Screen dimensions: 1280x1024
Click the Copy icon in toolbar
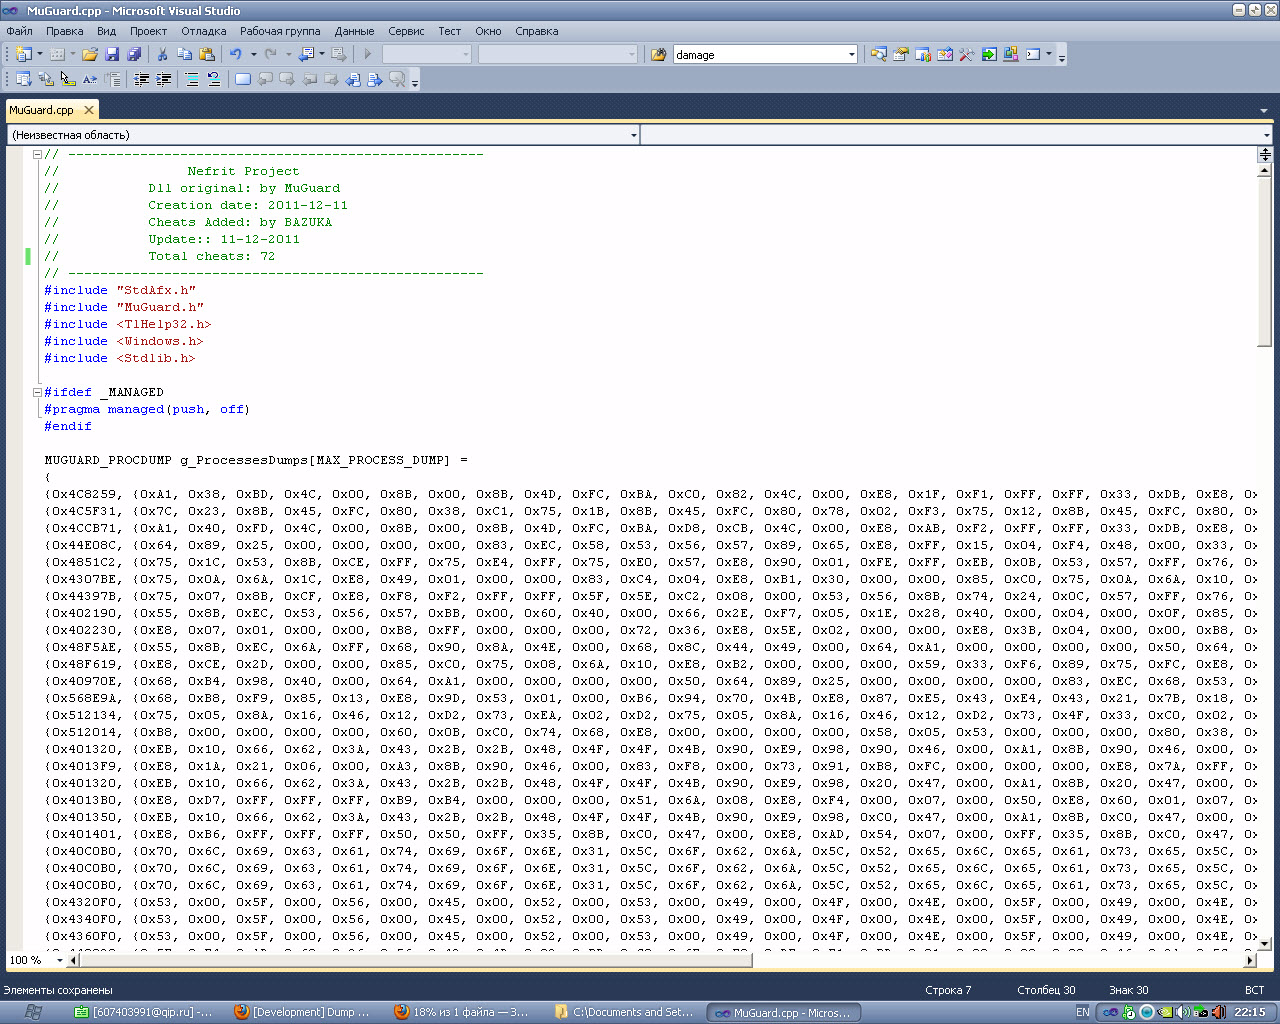click(x=184, y=54)
